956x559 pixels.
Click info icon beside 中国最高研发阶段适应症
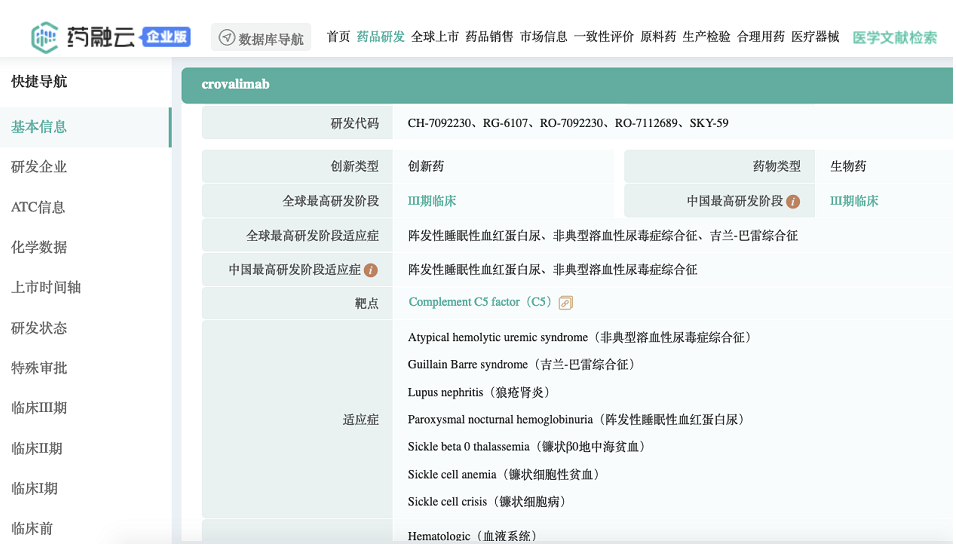tap(371, 270)
